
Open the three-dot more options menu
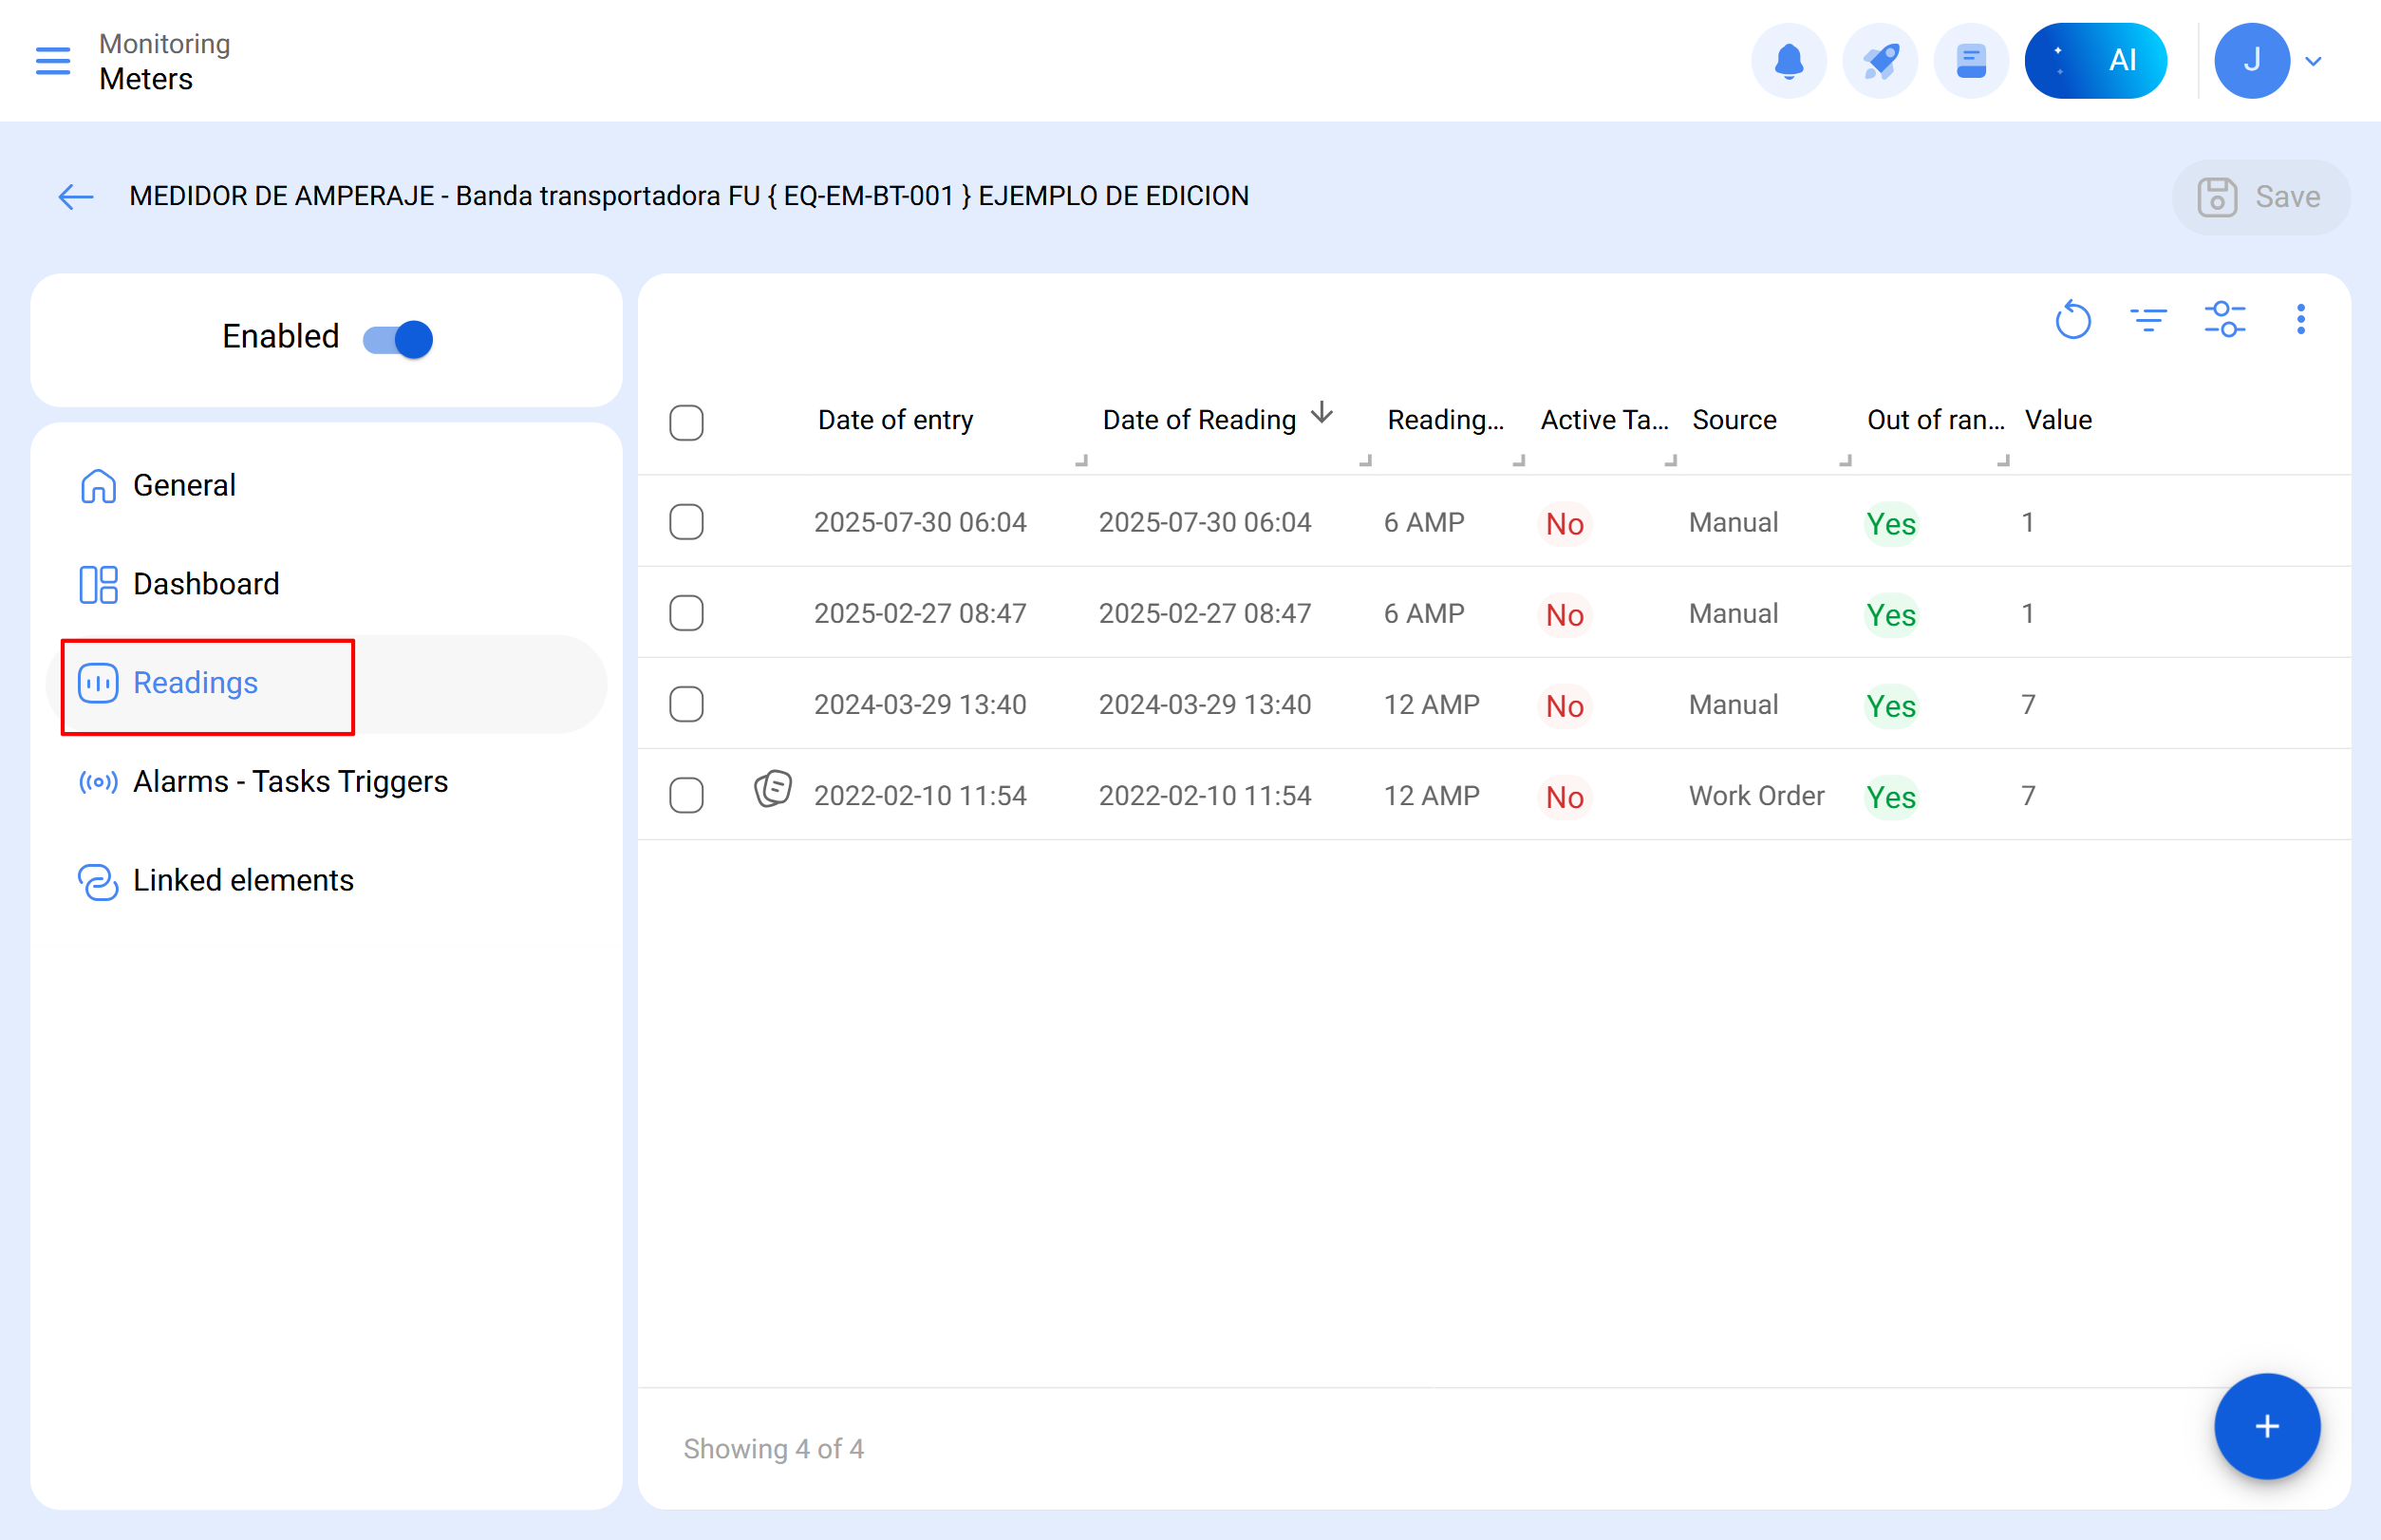click(x=2300, y=320)
